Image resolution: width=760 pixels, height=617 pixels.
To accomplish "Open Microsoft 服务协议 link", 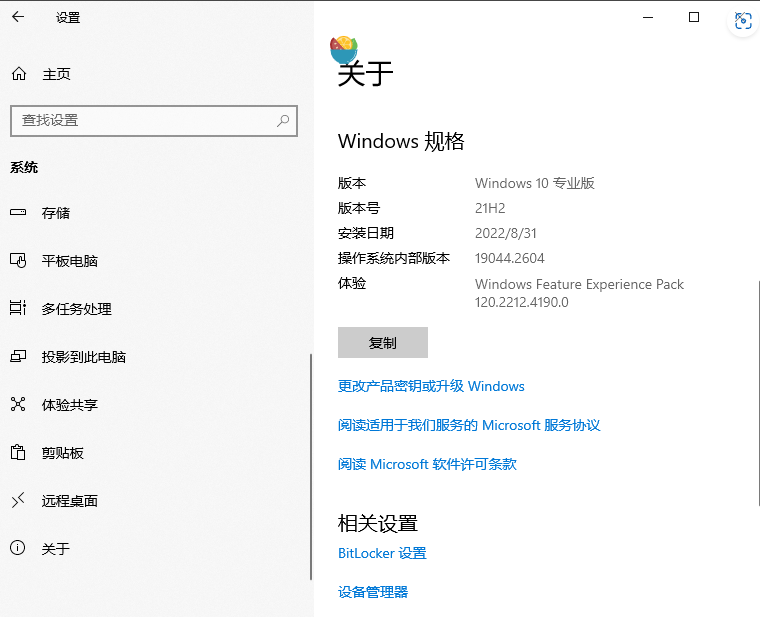I will pos(469,425).
